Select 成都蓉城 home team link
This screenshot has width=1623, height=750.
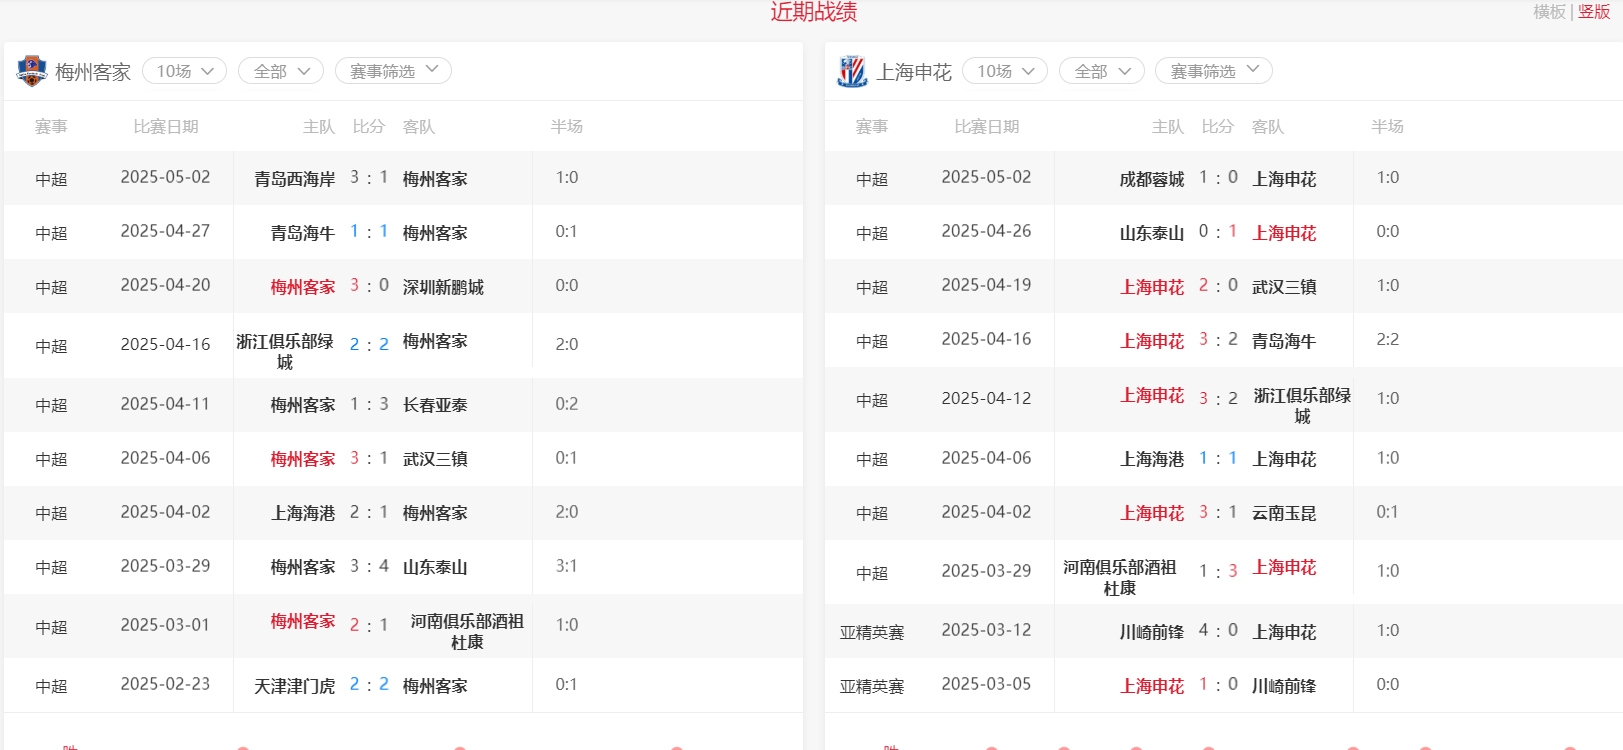point(1151,179)
